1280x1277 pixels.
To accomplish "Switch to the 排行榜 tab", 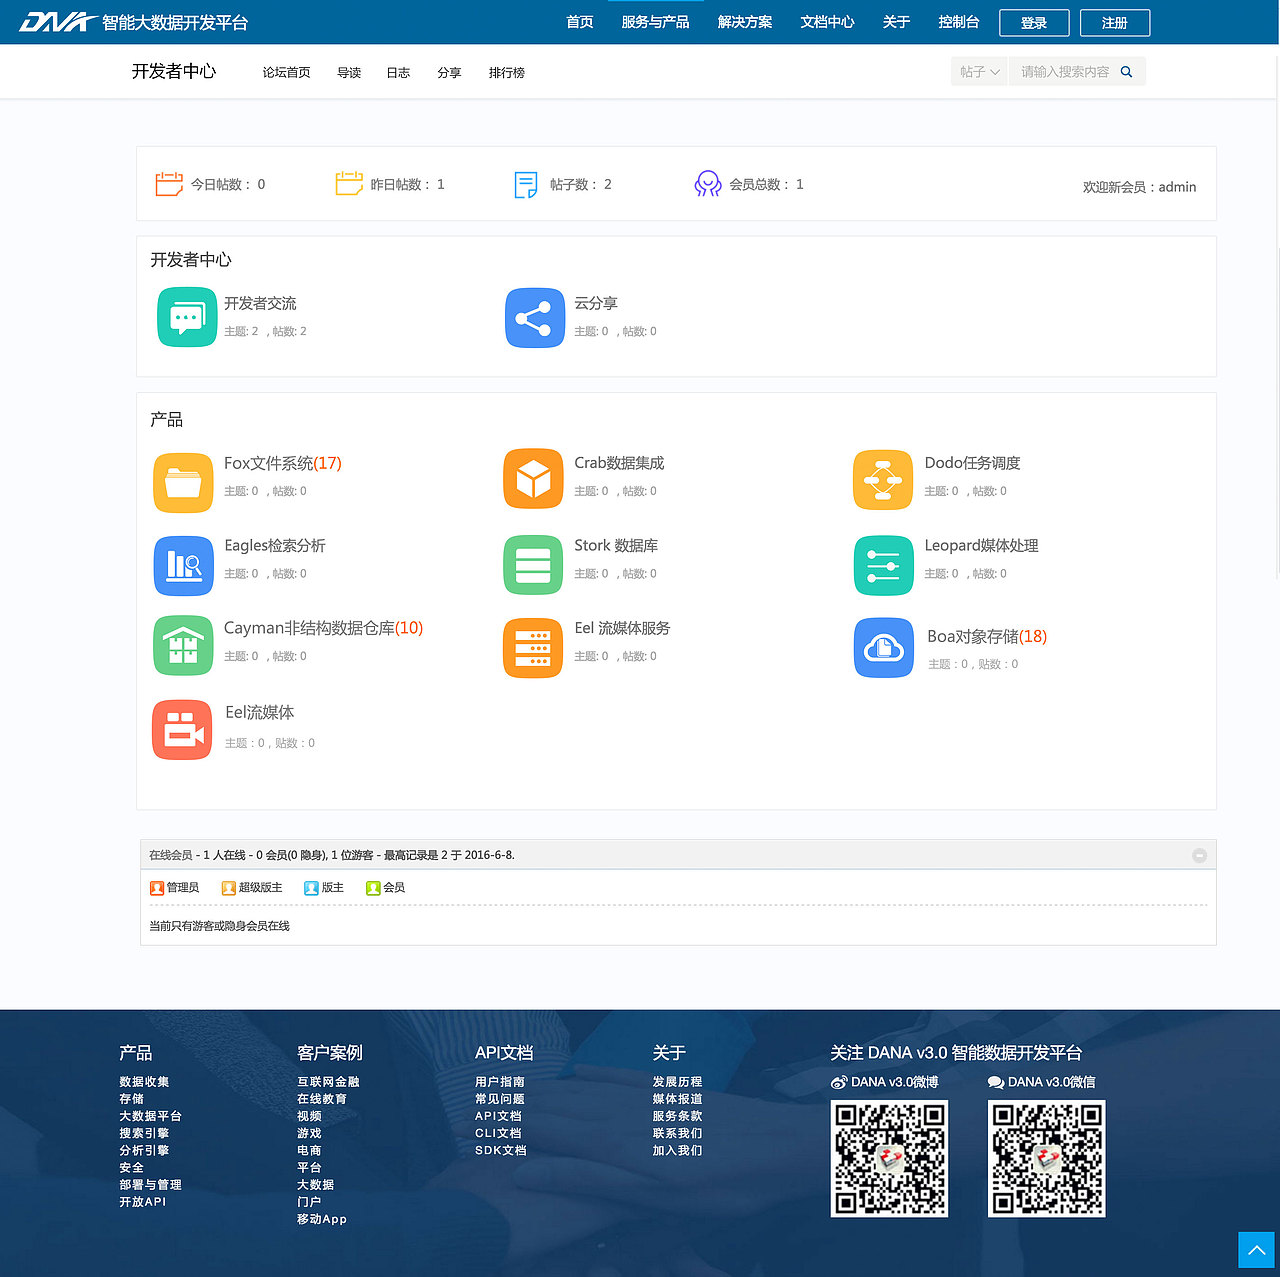I will click(x=507, y=73).
